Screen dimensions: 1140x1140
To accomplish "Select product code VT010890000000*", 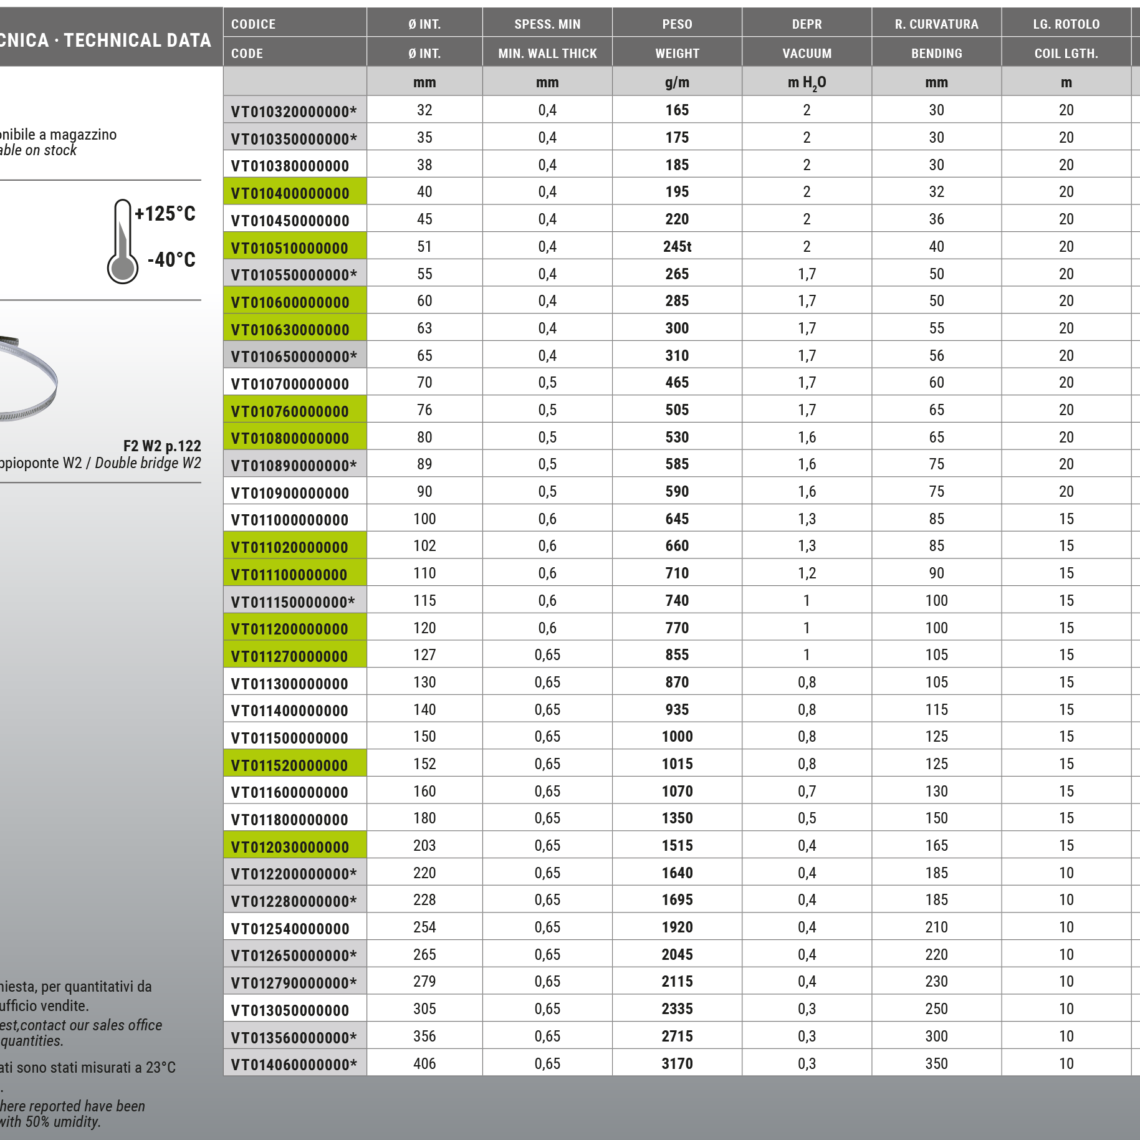I will pyautogui.click(x=294, y=465).
